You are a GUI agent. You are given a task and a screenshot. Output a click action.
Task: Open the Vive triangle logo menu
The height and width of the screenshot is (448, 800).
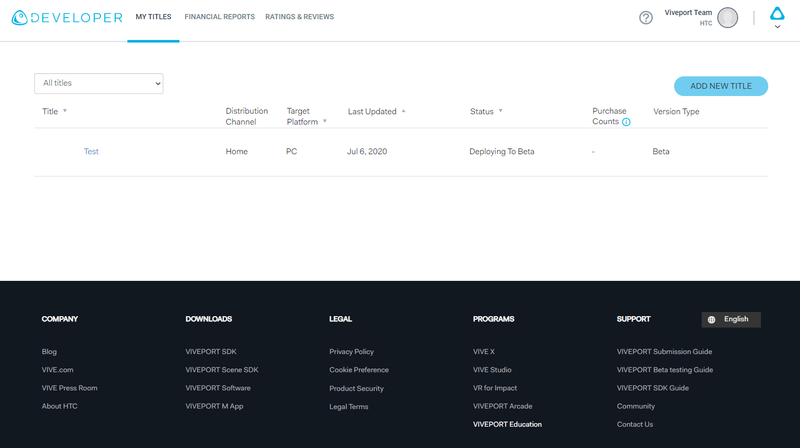pos(777,14)
